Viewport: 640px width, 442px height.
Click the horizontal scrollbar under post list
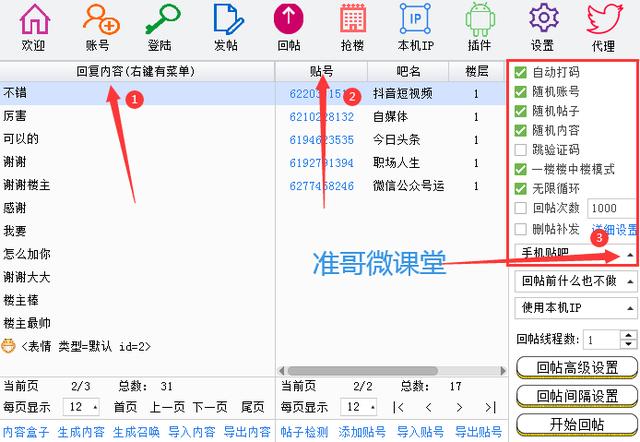tap(362, 371)
